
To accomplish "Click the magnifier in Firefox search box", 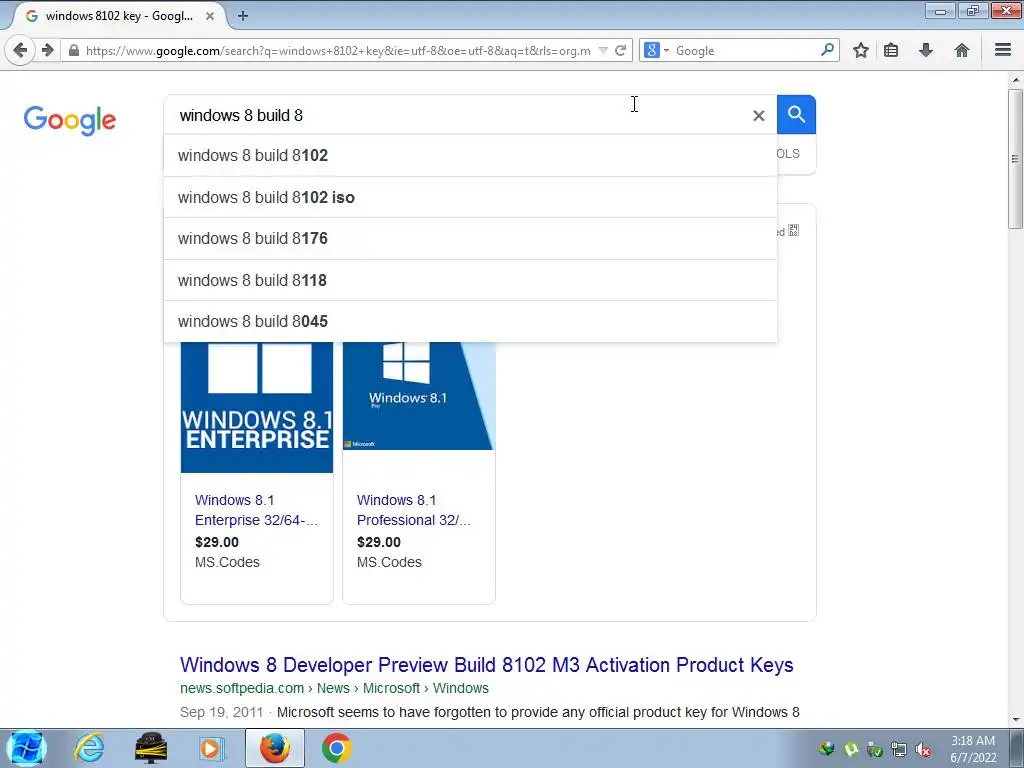I will (x=827, y=50).
